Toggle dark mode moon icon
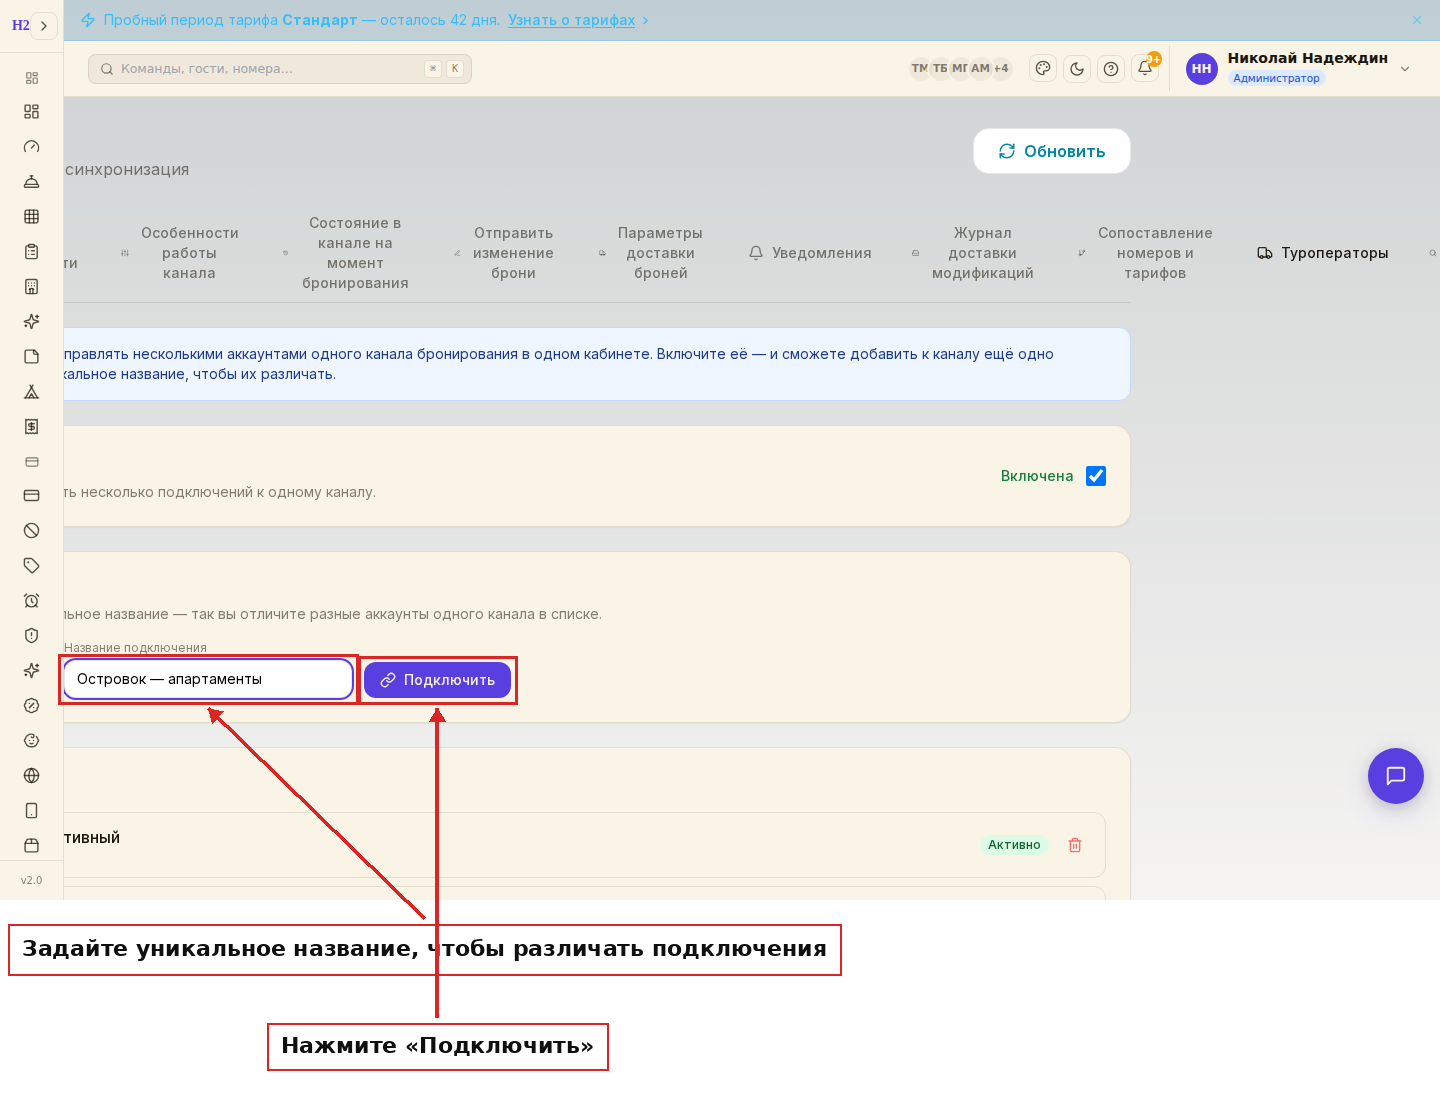Viewport: 1440px width, 1094px height. [x=1077, y=69]
